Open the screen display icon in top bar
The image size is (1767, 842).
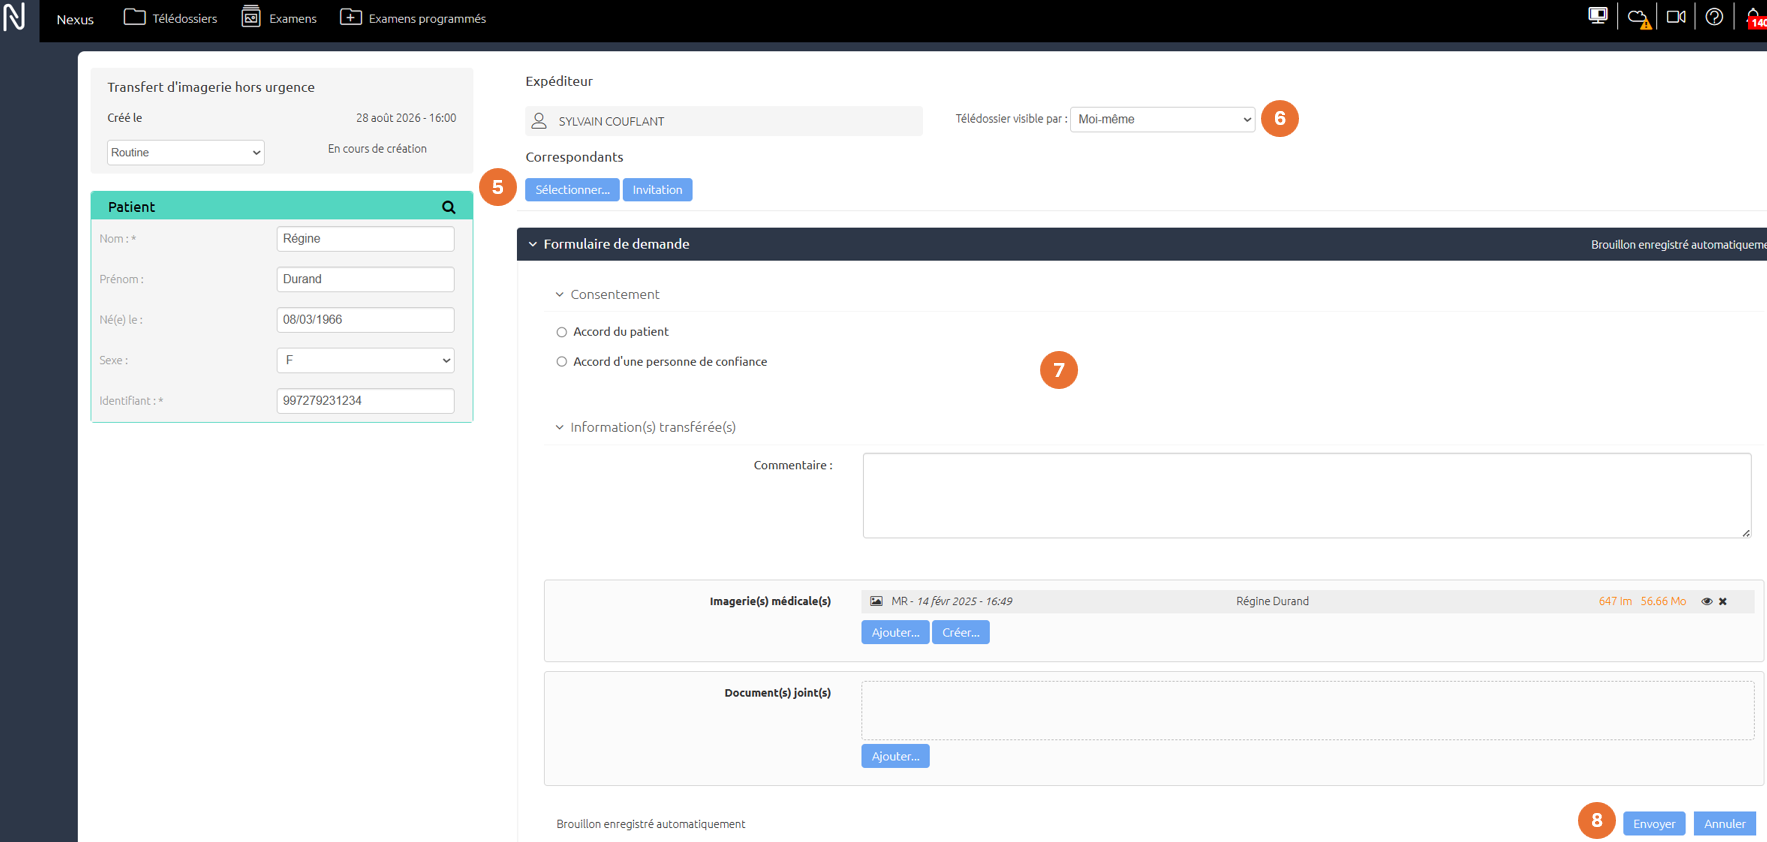tap(1598, 17)
